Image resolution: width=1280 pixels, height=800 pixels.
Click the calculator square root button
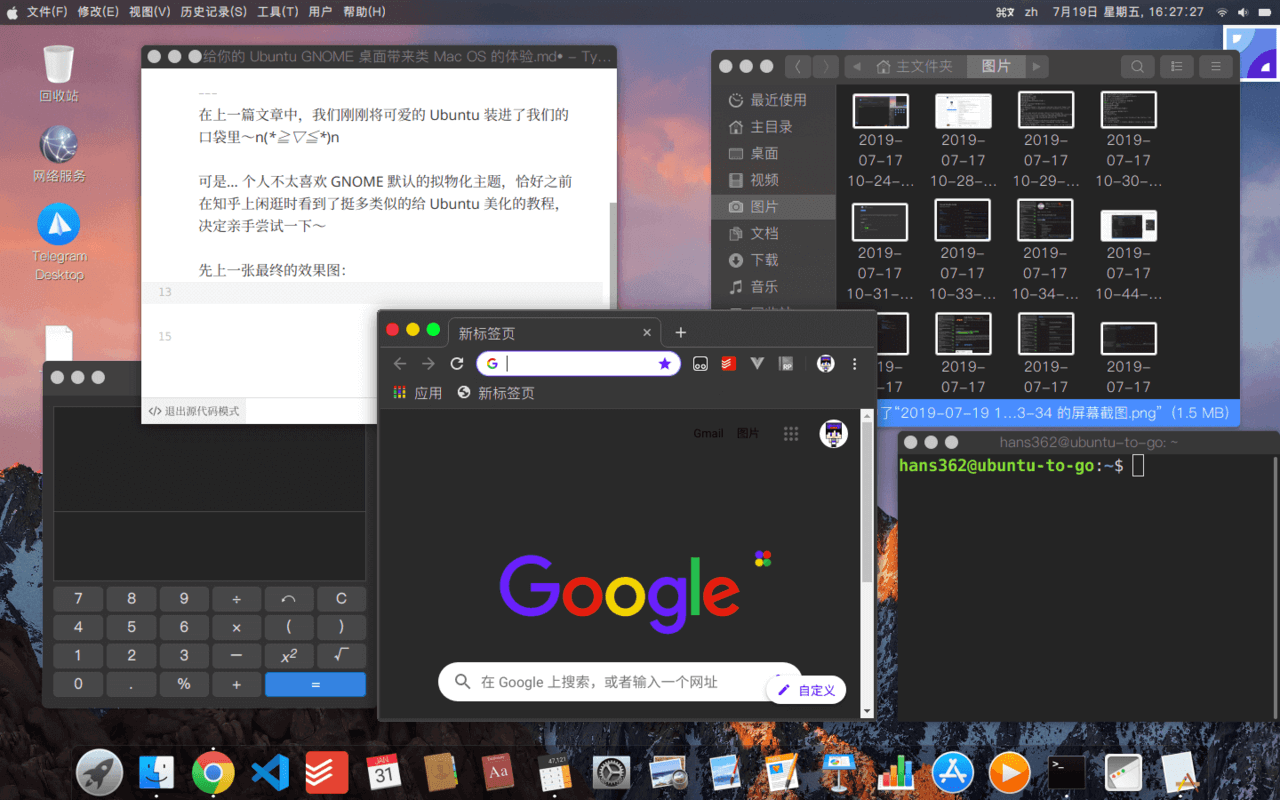point(341,656)
